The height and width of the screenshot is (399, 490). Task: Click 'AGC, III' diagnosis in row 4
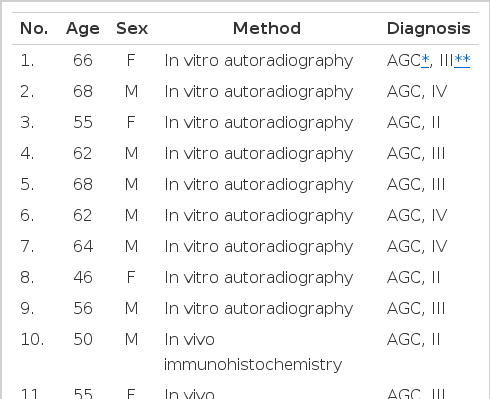click(416, 154)
